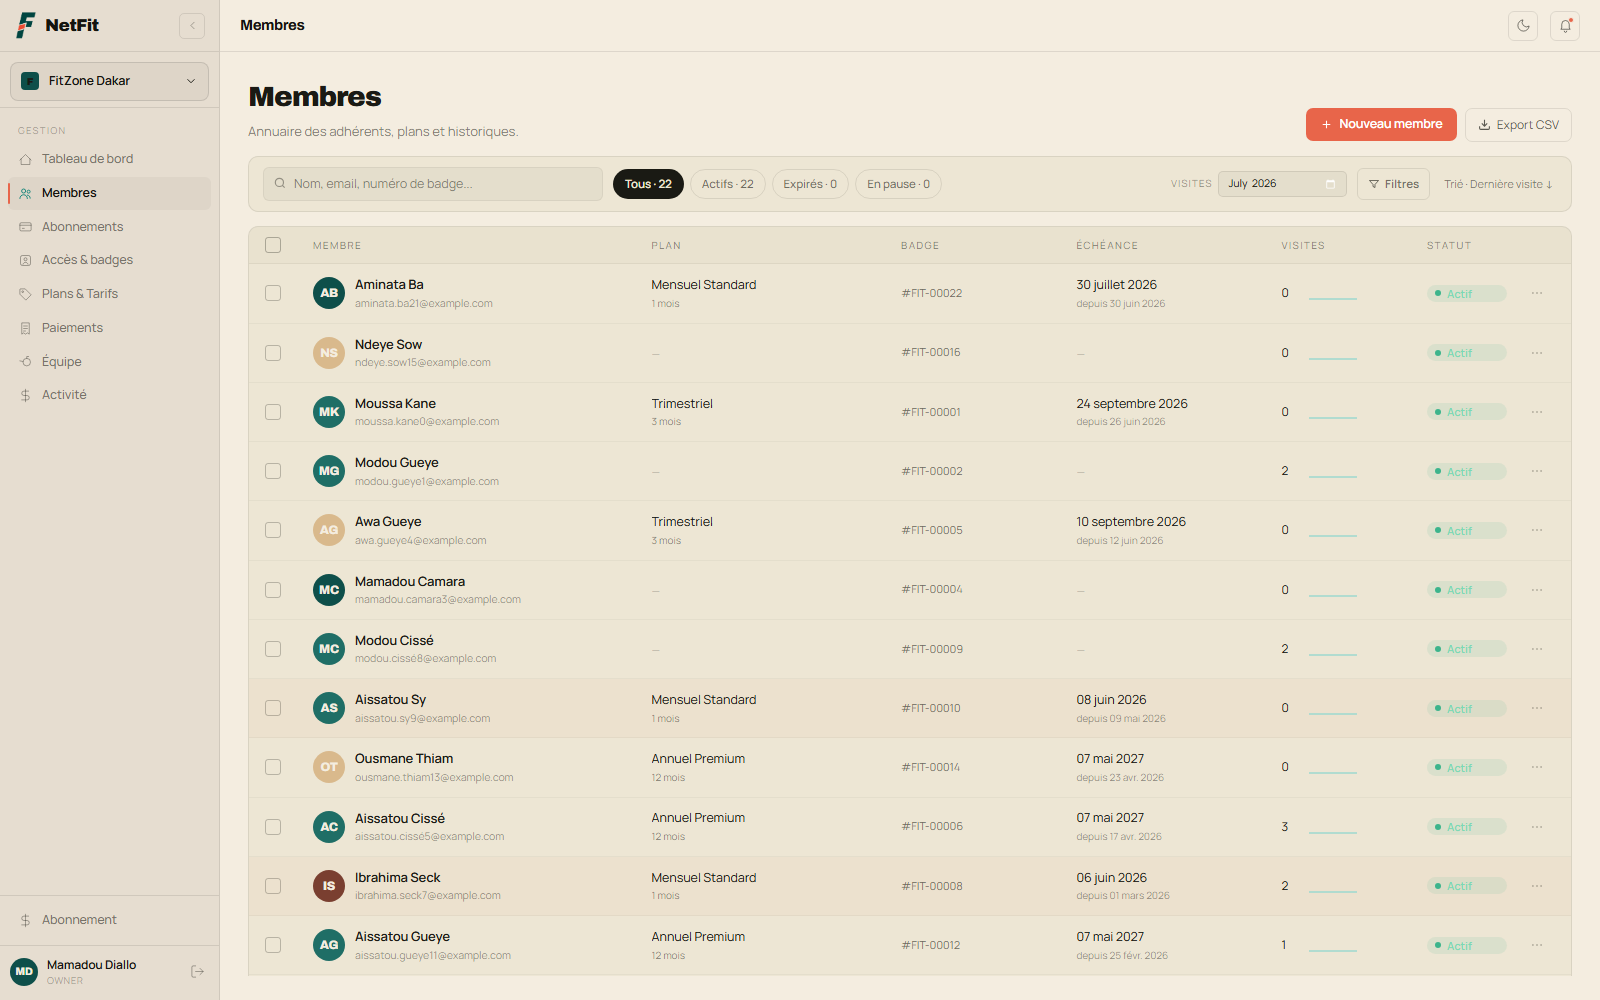
Task: Tick the checkbox for Ndeye Sow
Action: coord(273,353)
